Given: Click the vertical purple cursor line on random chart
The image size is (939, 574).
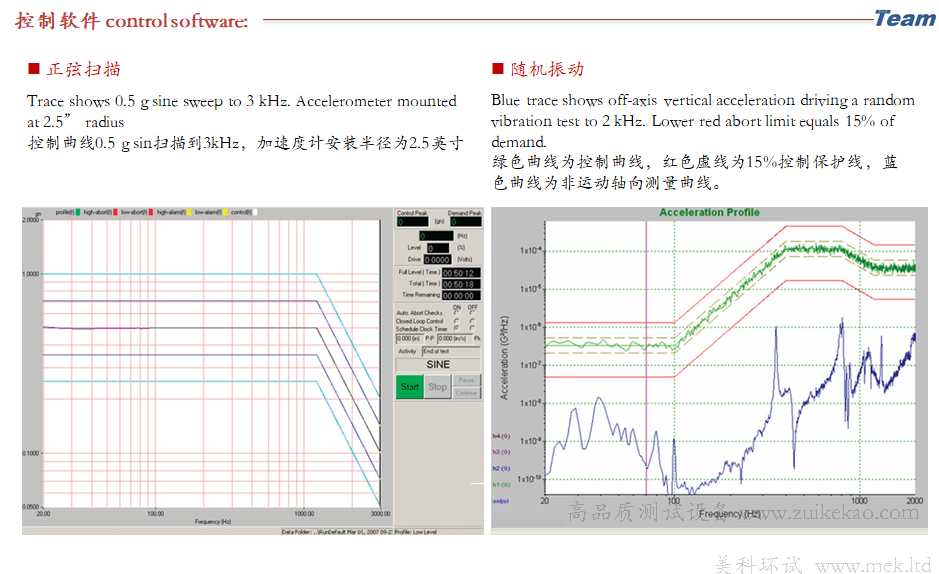Looking at the screenshot, I should click(646, 359).
